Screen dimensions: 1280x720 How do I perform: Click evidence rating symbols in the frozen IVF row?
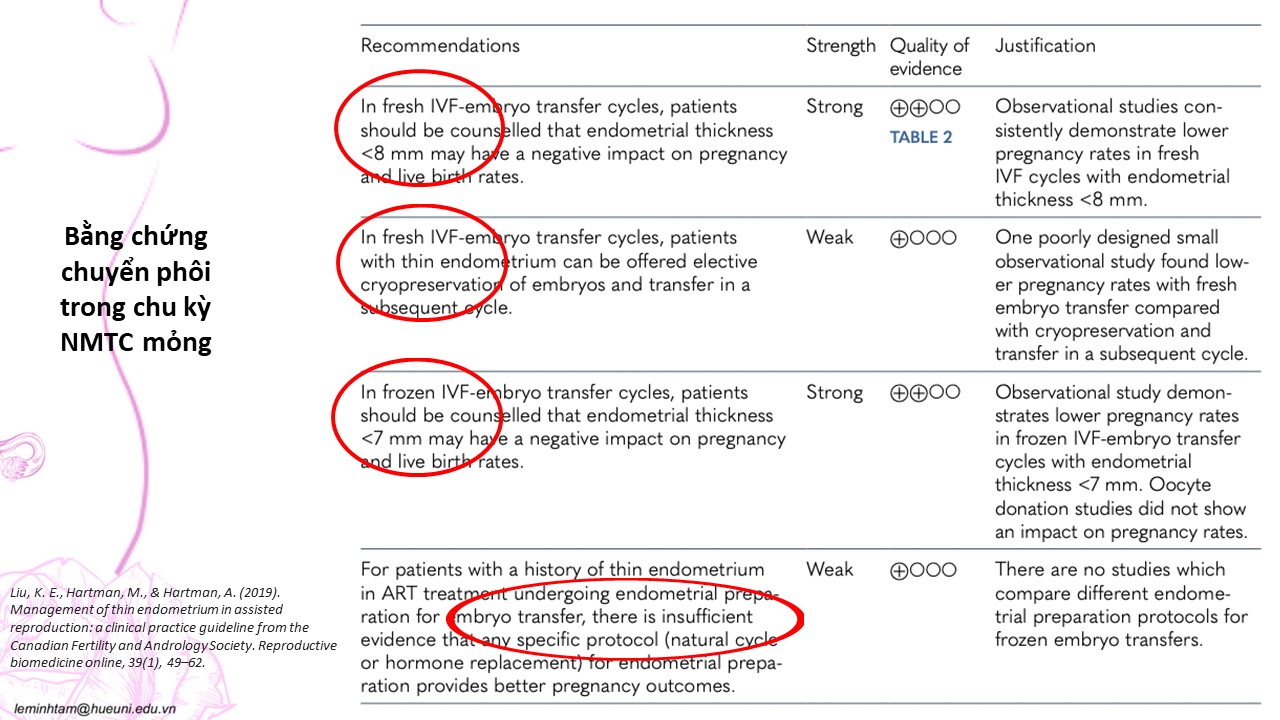pos(924,393)
